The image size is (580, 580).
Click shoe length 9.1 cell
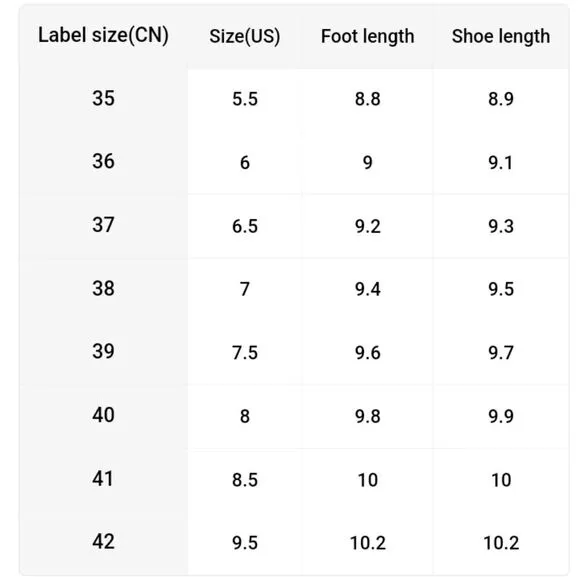500,163
